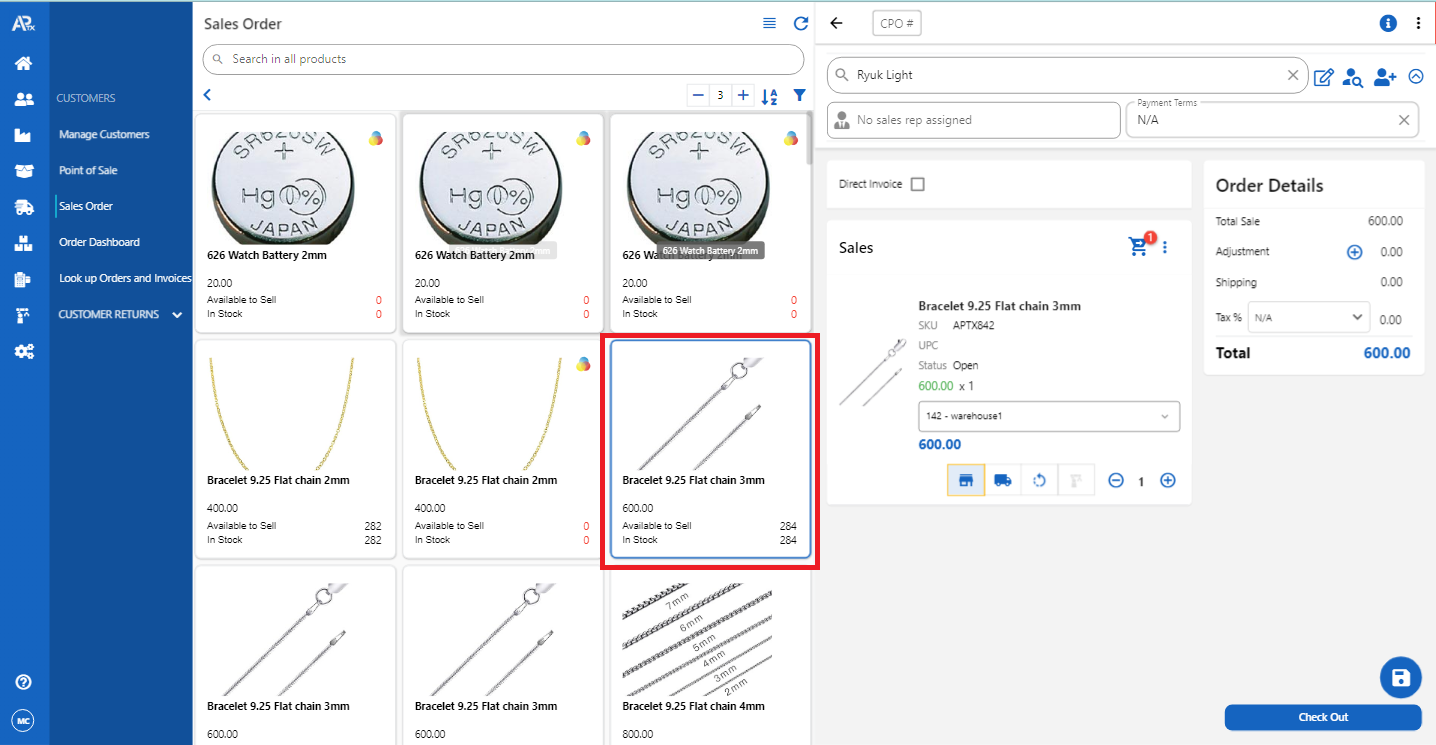Toggle the list view icon for products
Image resolution: width=1436 pixels, height=745 pixels.
(769, 23)
